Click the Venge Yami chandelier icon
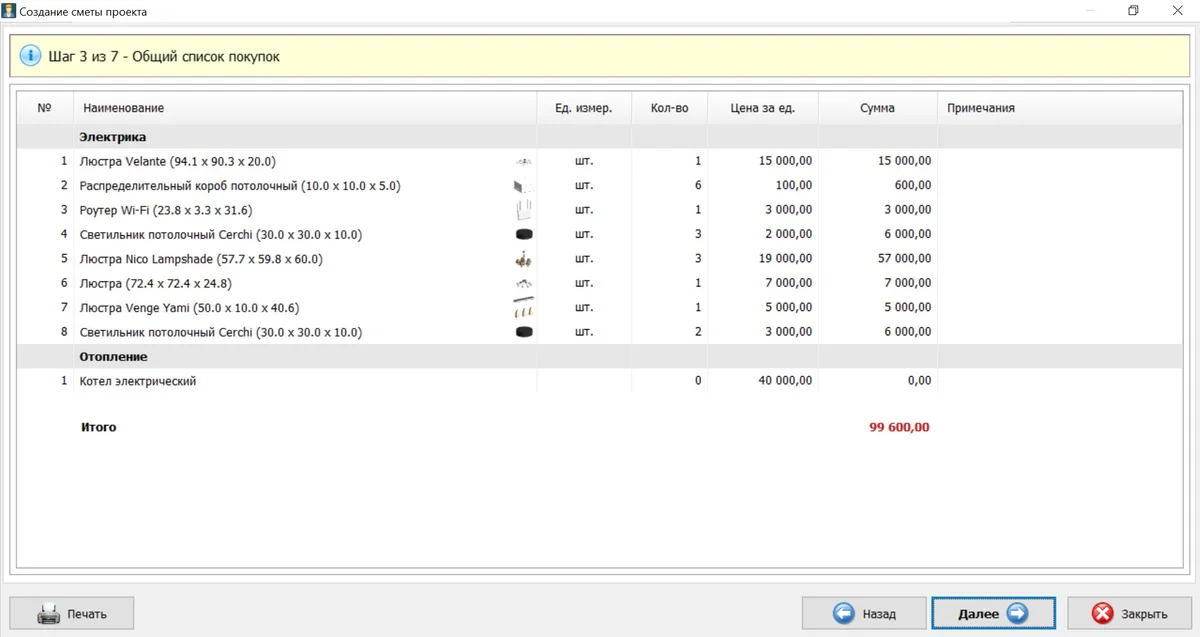1200x637 pixels. (x=523, y=308)
